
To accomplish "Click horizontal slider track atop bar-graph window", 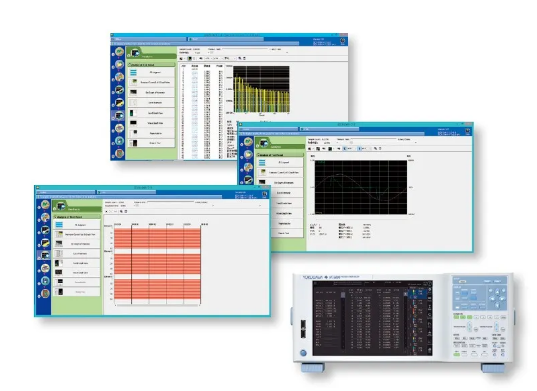I will pyautogui.click(x=245, y=49).
